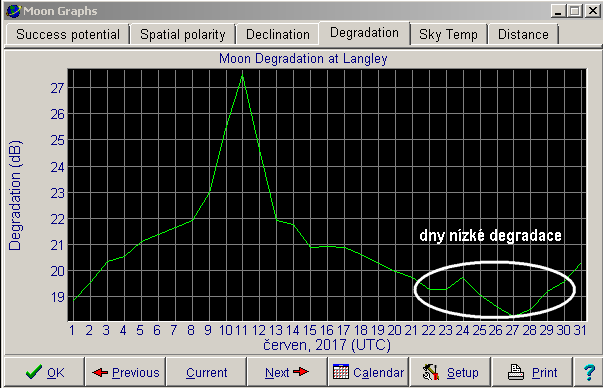Open the Calendar grid icon

(341, 371)
